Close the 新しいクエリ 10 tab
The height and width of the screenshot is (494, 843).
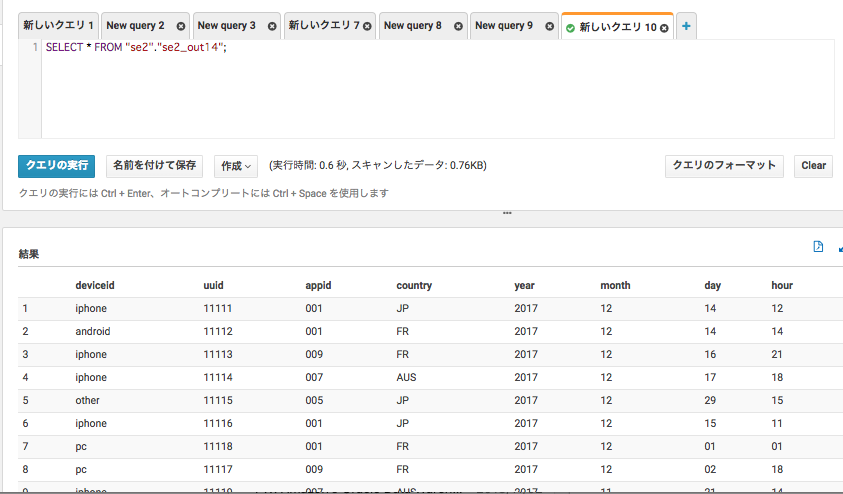tap(665, 28)
